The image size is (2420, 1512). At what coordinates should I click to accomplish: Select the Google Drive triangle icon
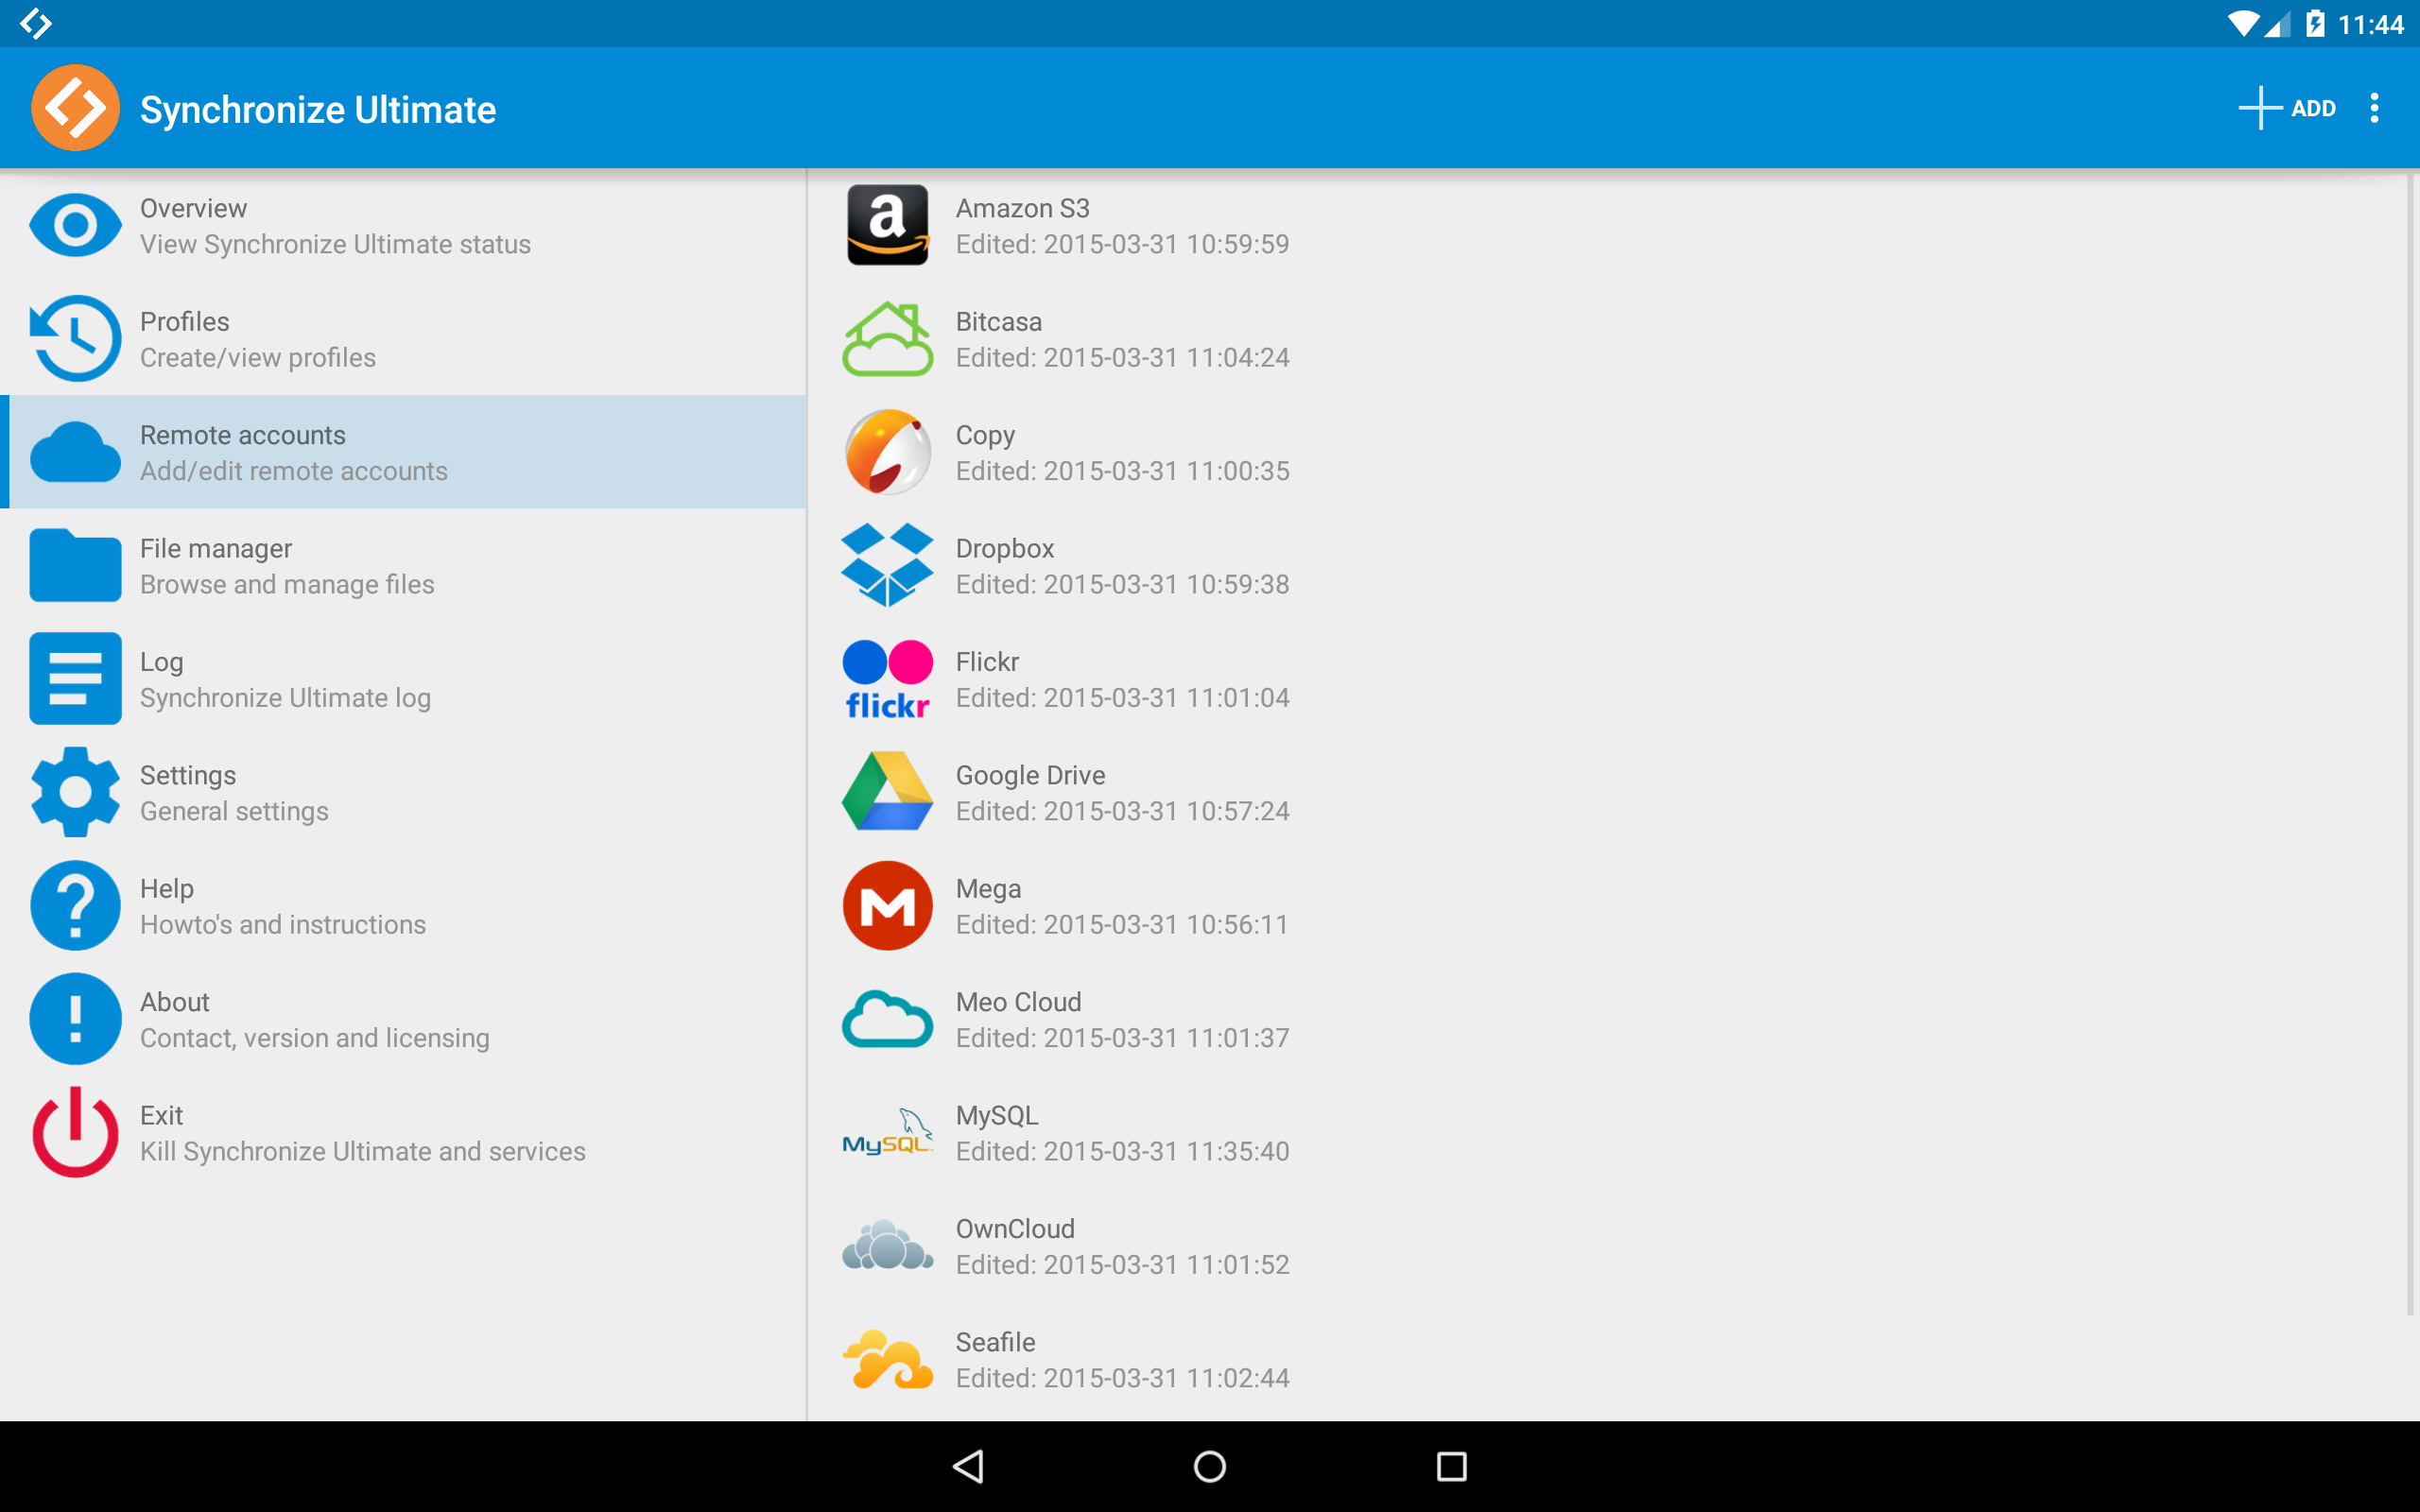point(887,791)
